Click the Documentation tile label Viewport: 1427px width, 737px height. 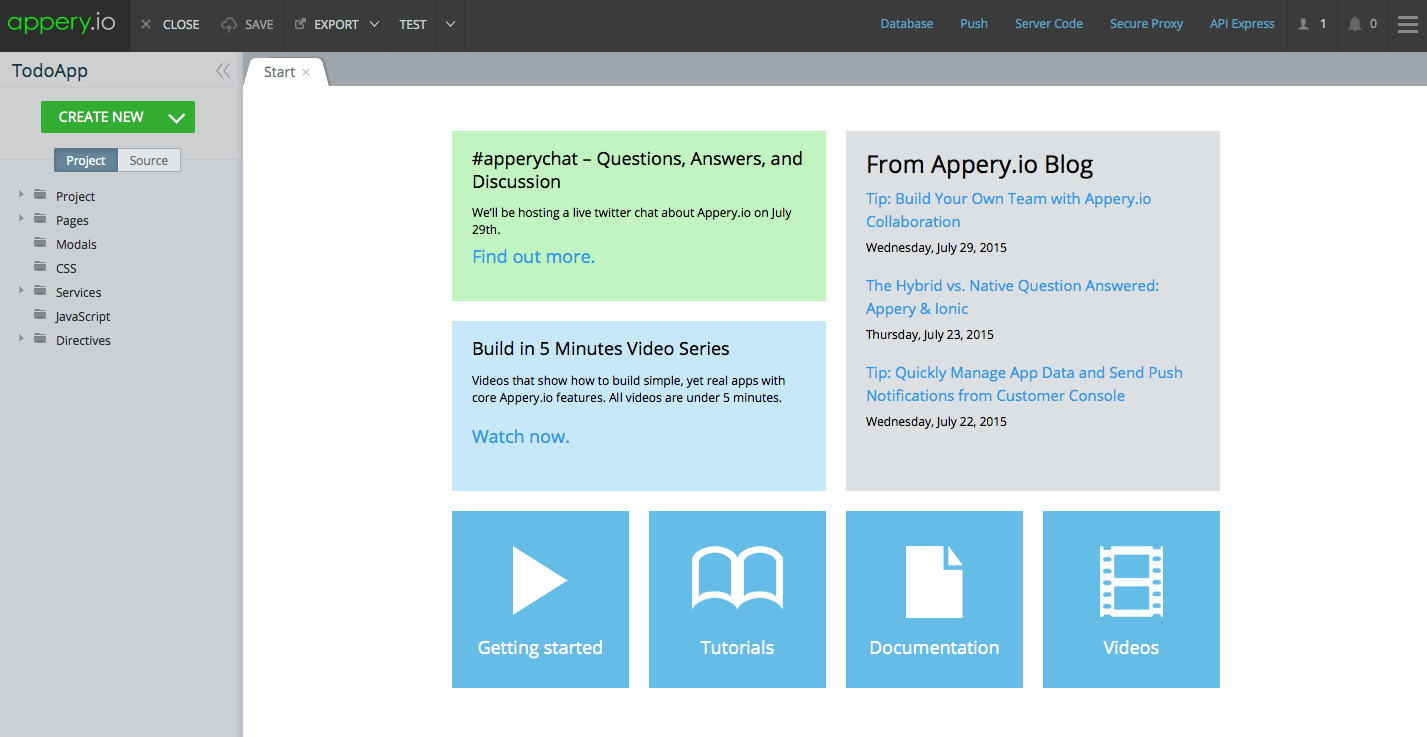tap(934, 648)
